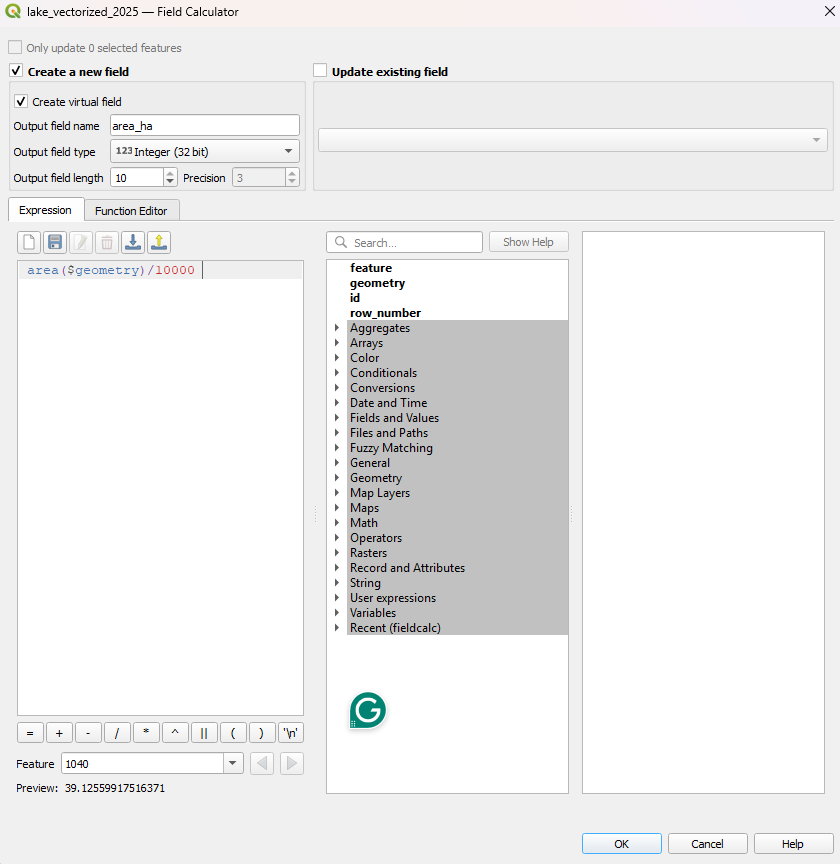The image size is (840, 864).
Task: Toggle 'Only update 0 selected features' checkbox
Action: [x=15, y=47]
